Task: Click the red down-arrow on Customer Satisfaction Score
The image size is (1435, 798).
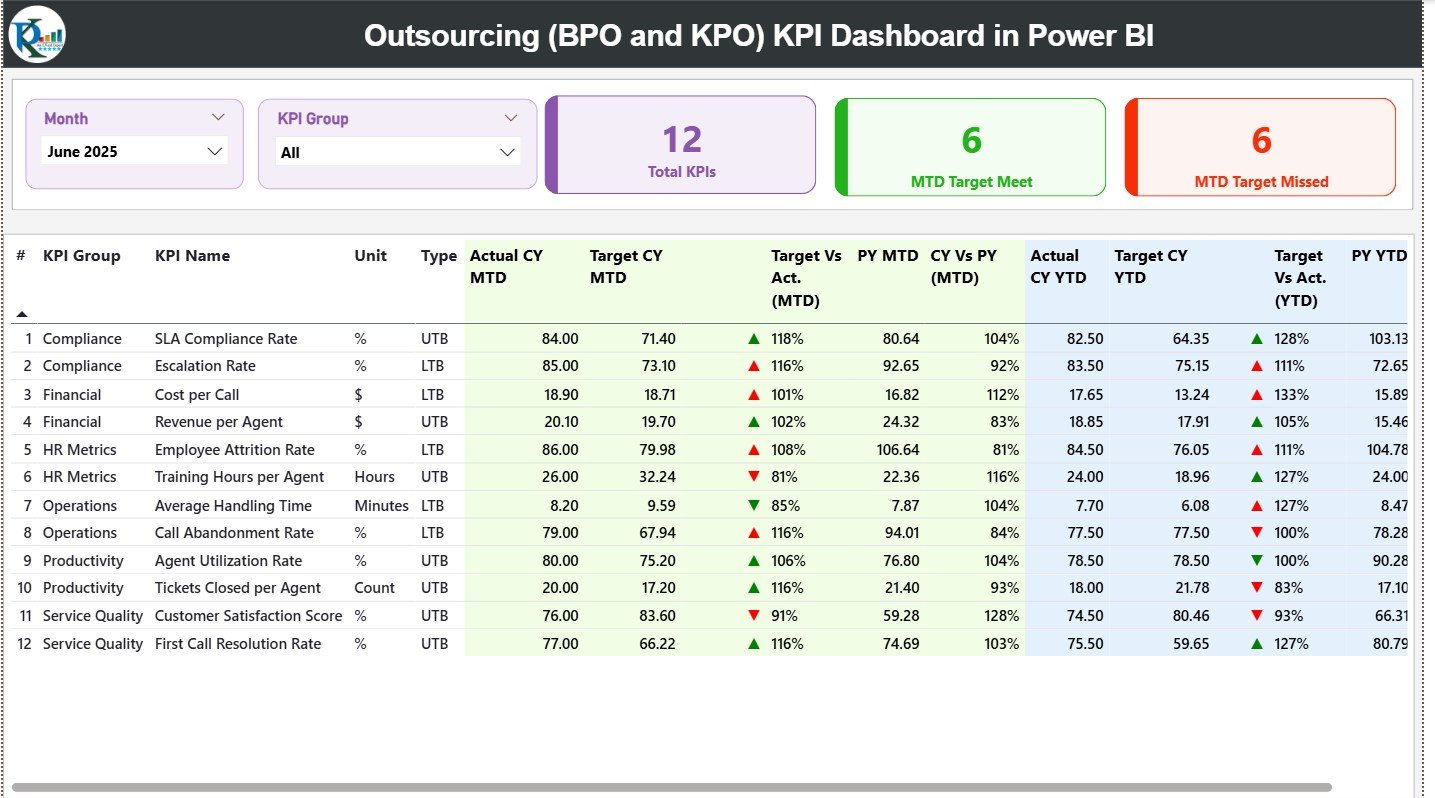Action: pos(755,615)
